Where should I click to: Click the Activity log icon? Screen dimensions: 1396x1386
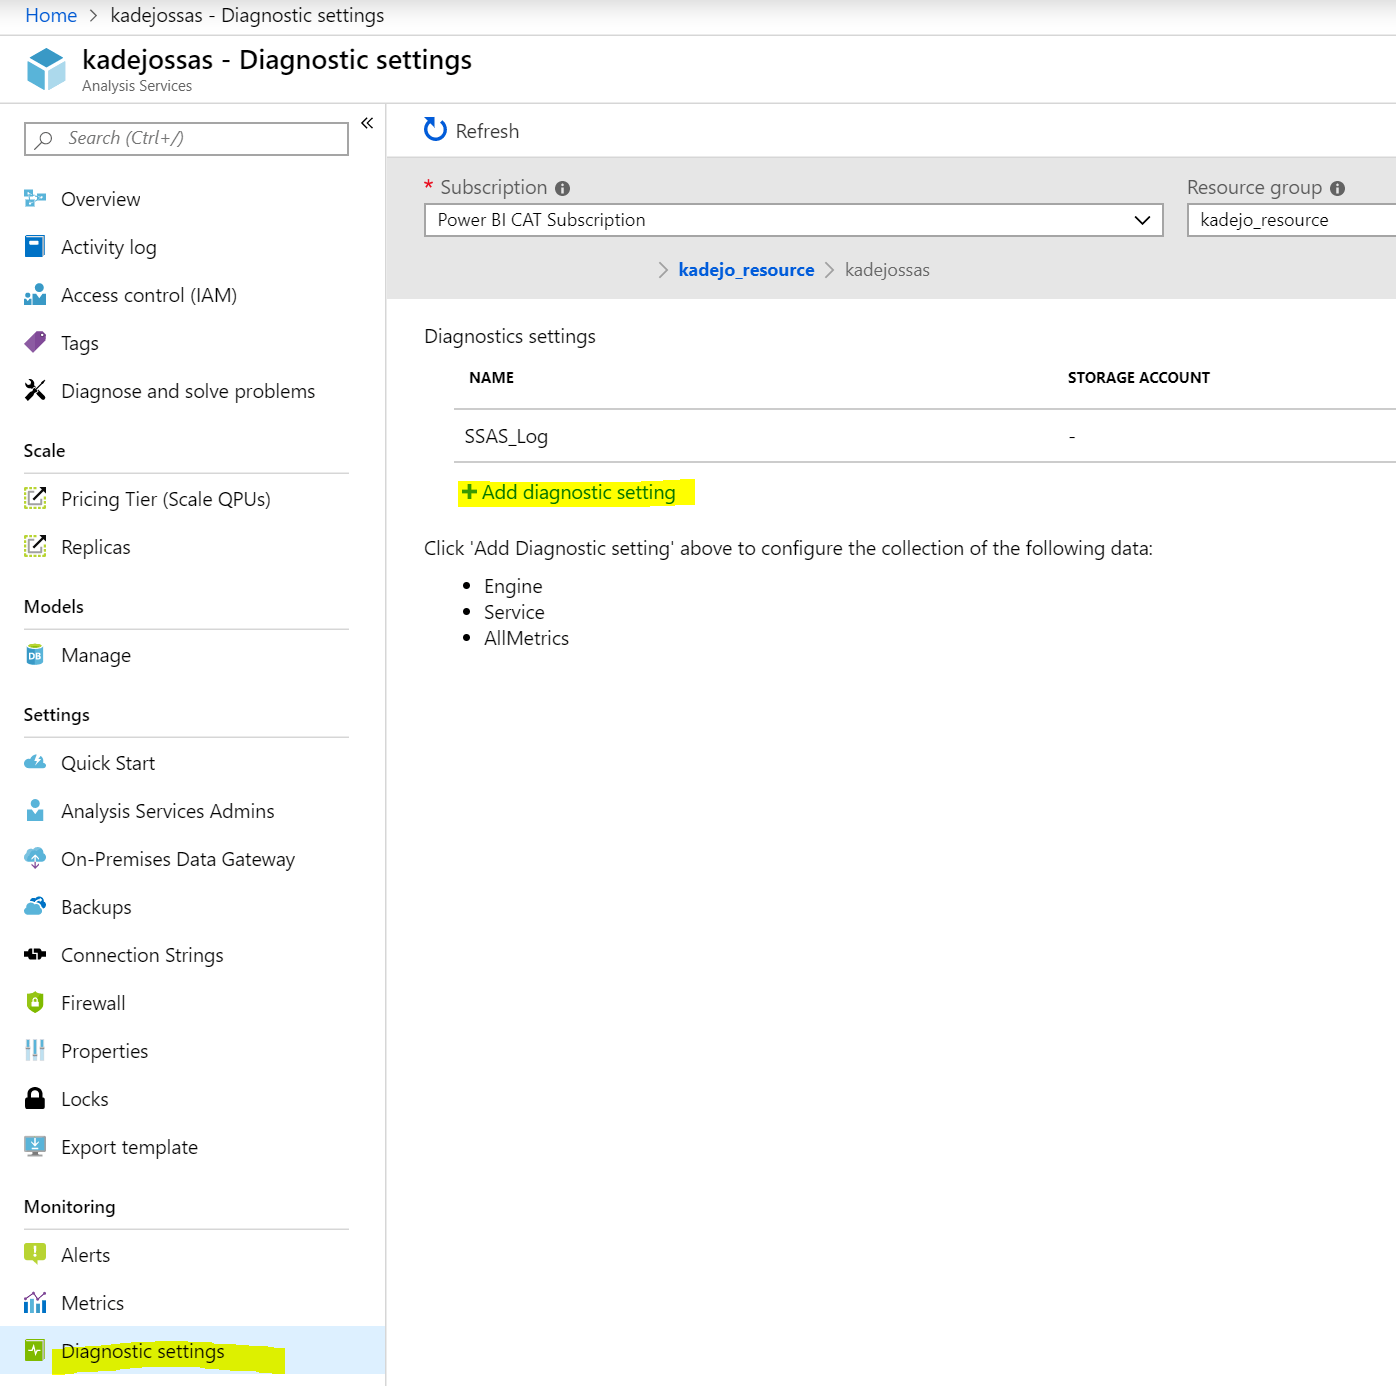(35, 246)
